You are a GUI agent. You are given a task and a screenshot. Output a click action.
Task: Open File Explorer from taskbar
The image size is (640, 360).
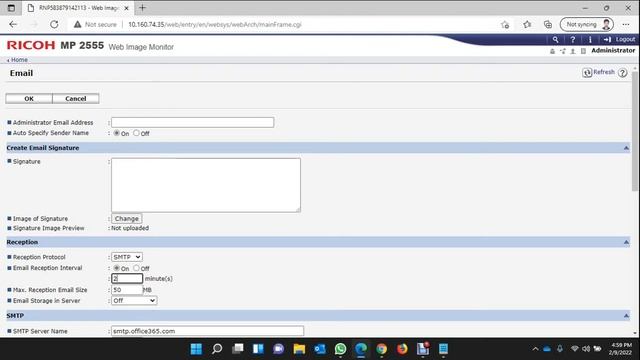click(299, 349)
